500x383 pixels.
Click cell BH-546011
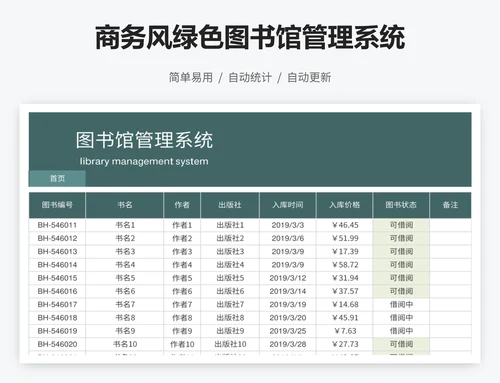(57, 225)
